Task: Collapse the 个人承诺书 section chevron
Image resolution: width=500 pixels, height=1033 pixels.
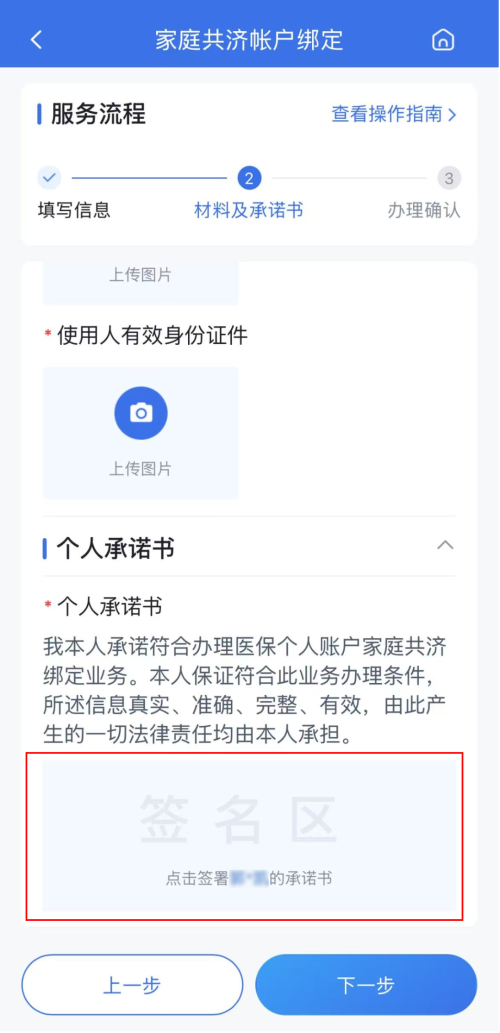Action: coord(446,545)
